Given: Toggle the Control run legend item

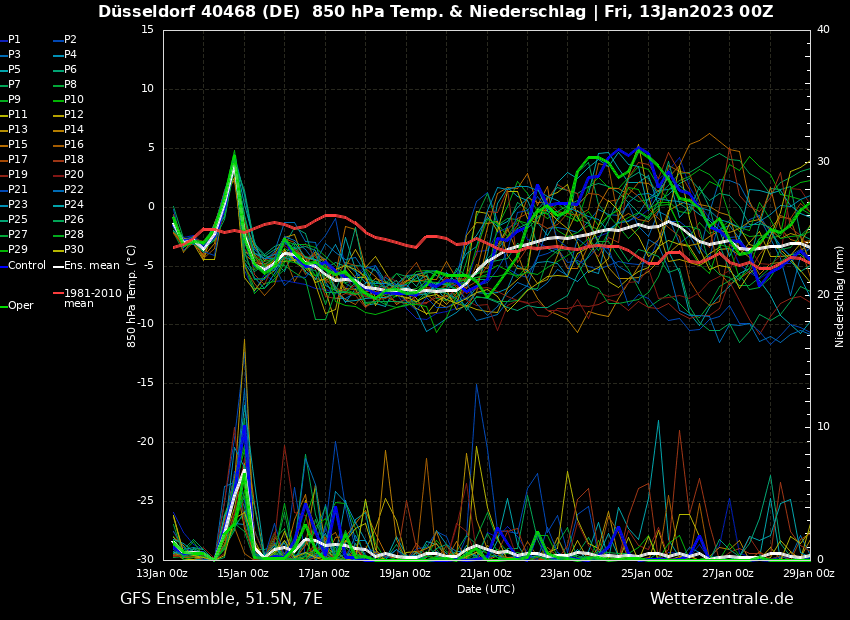Looking at the screenshot, I should [26, 265].
